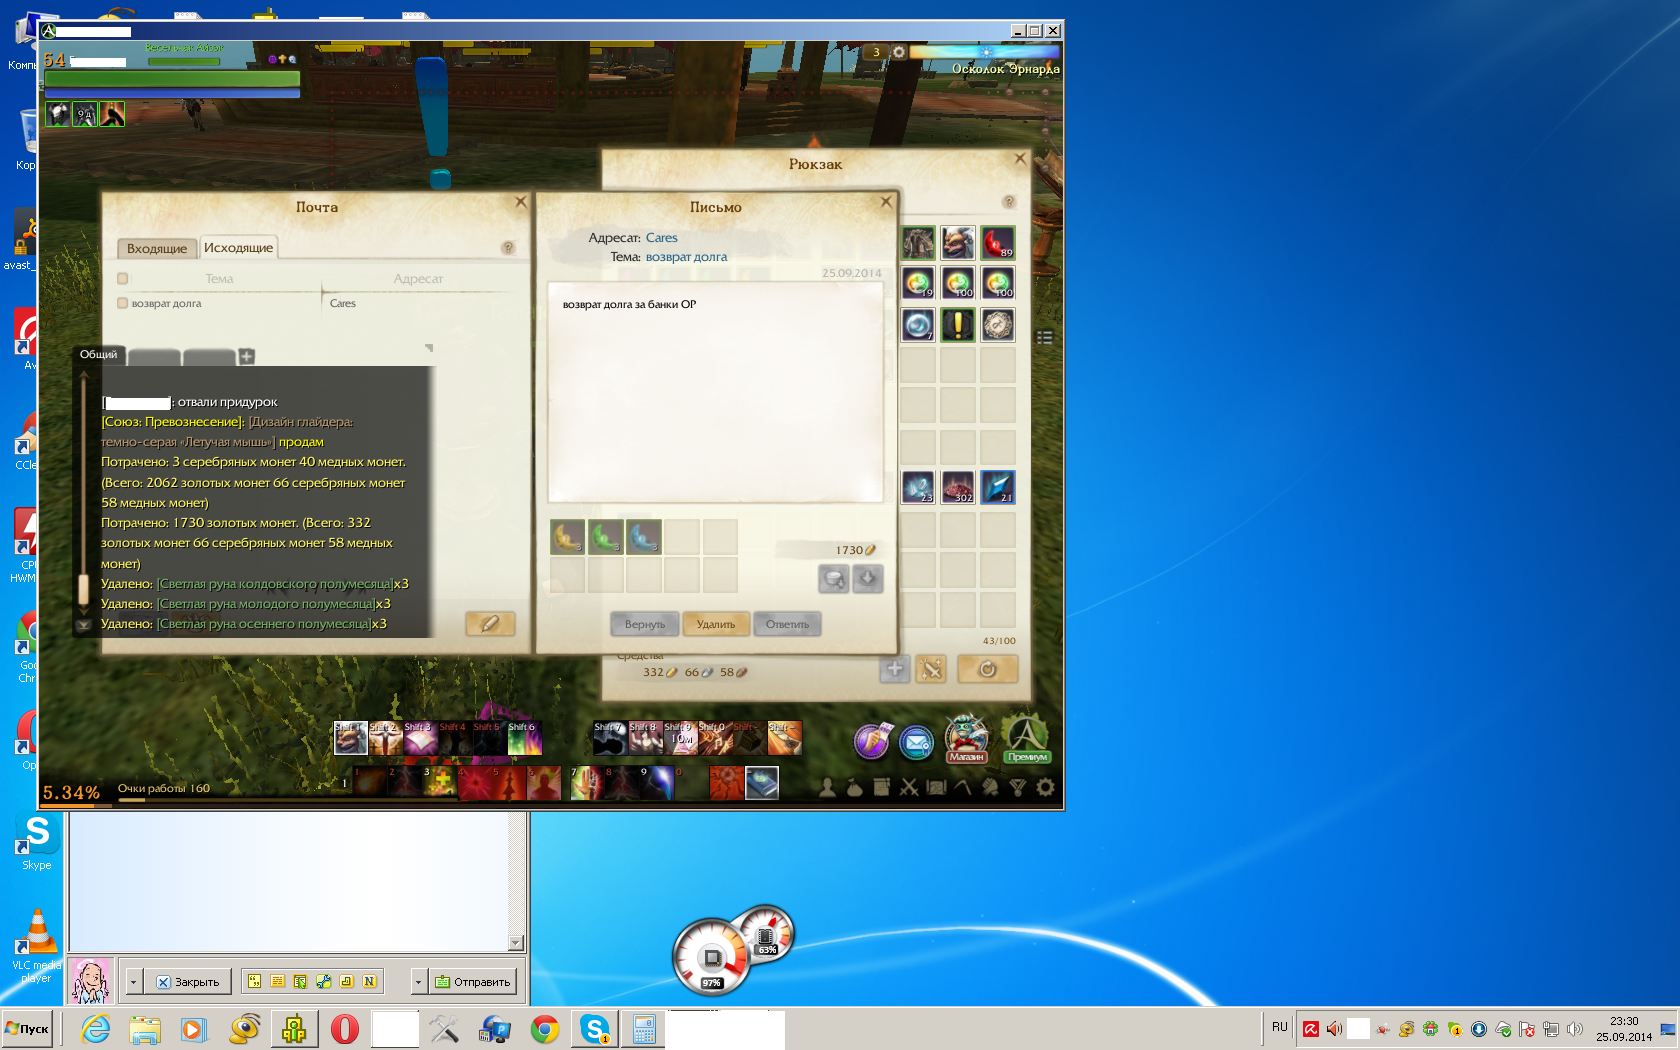Click the refresh button in backpack

pyautogui.click(x=987, y=669)
